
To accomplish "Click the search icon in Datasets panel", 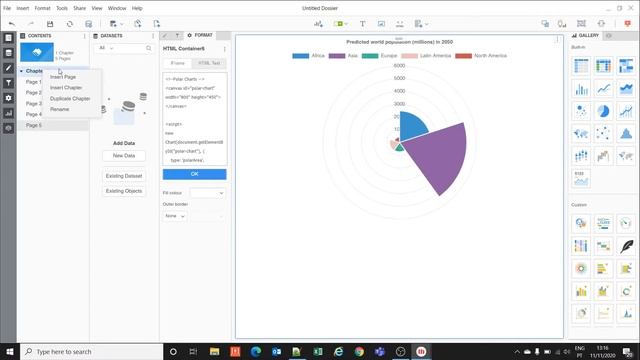I will pyautogui.click(x=149, y=48).
